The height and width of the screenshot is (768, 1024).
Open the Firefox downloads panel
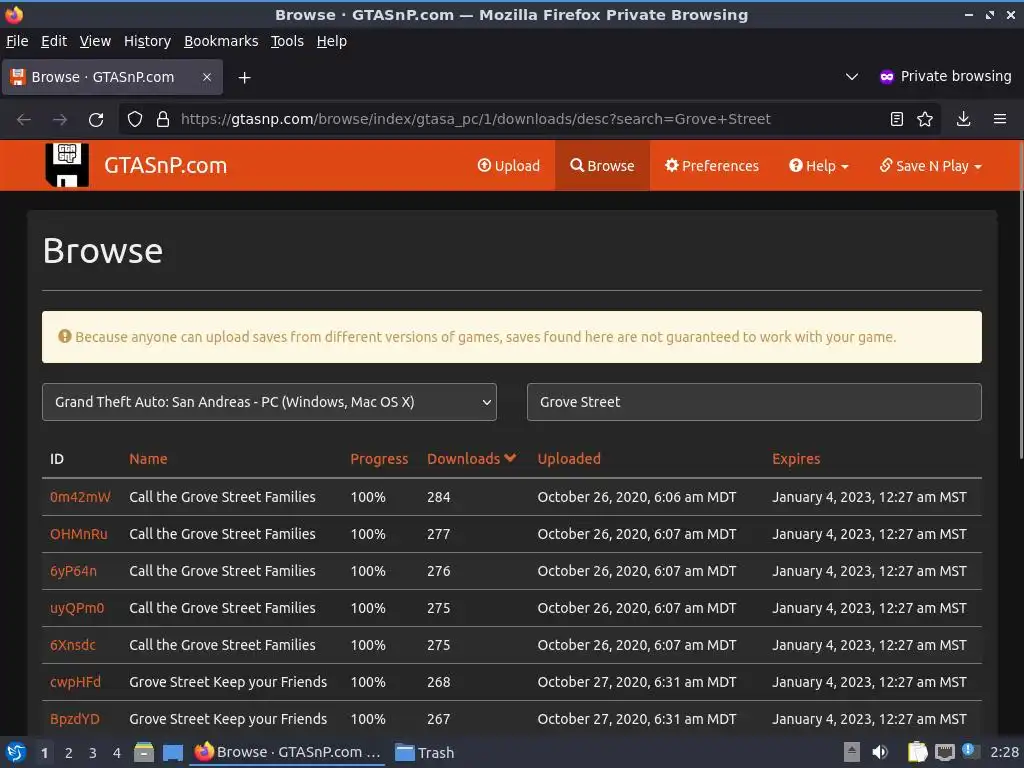tap(963, 119)
